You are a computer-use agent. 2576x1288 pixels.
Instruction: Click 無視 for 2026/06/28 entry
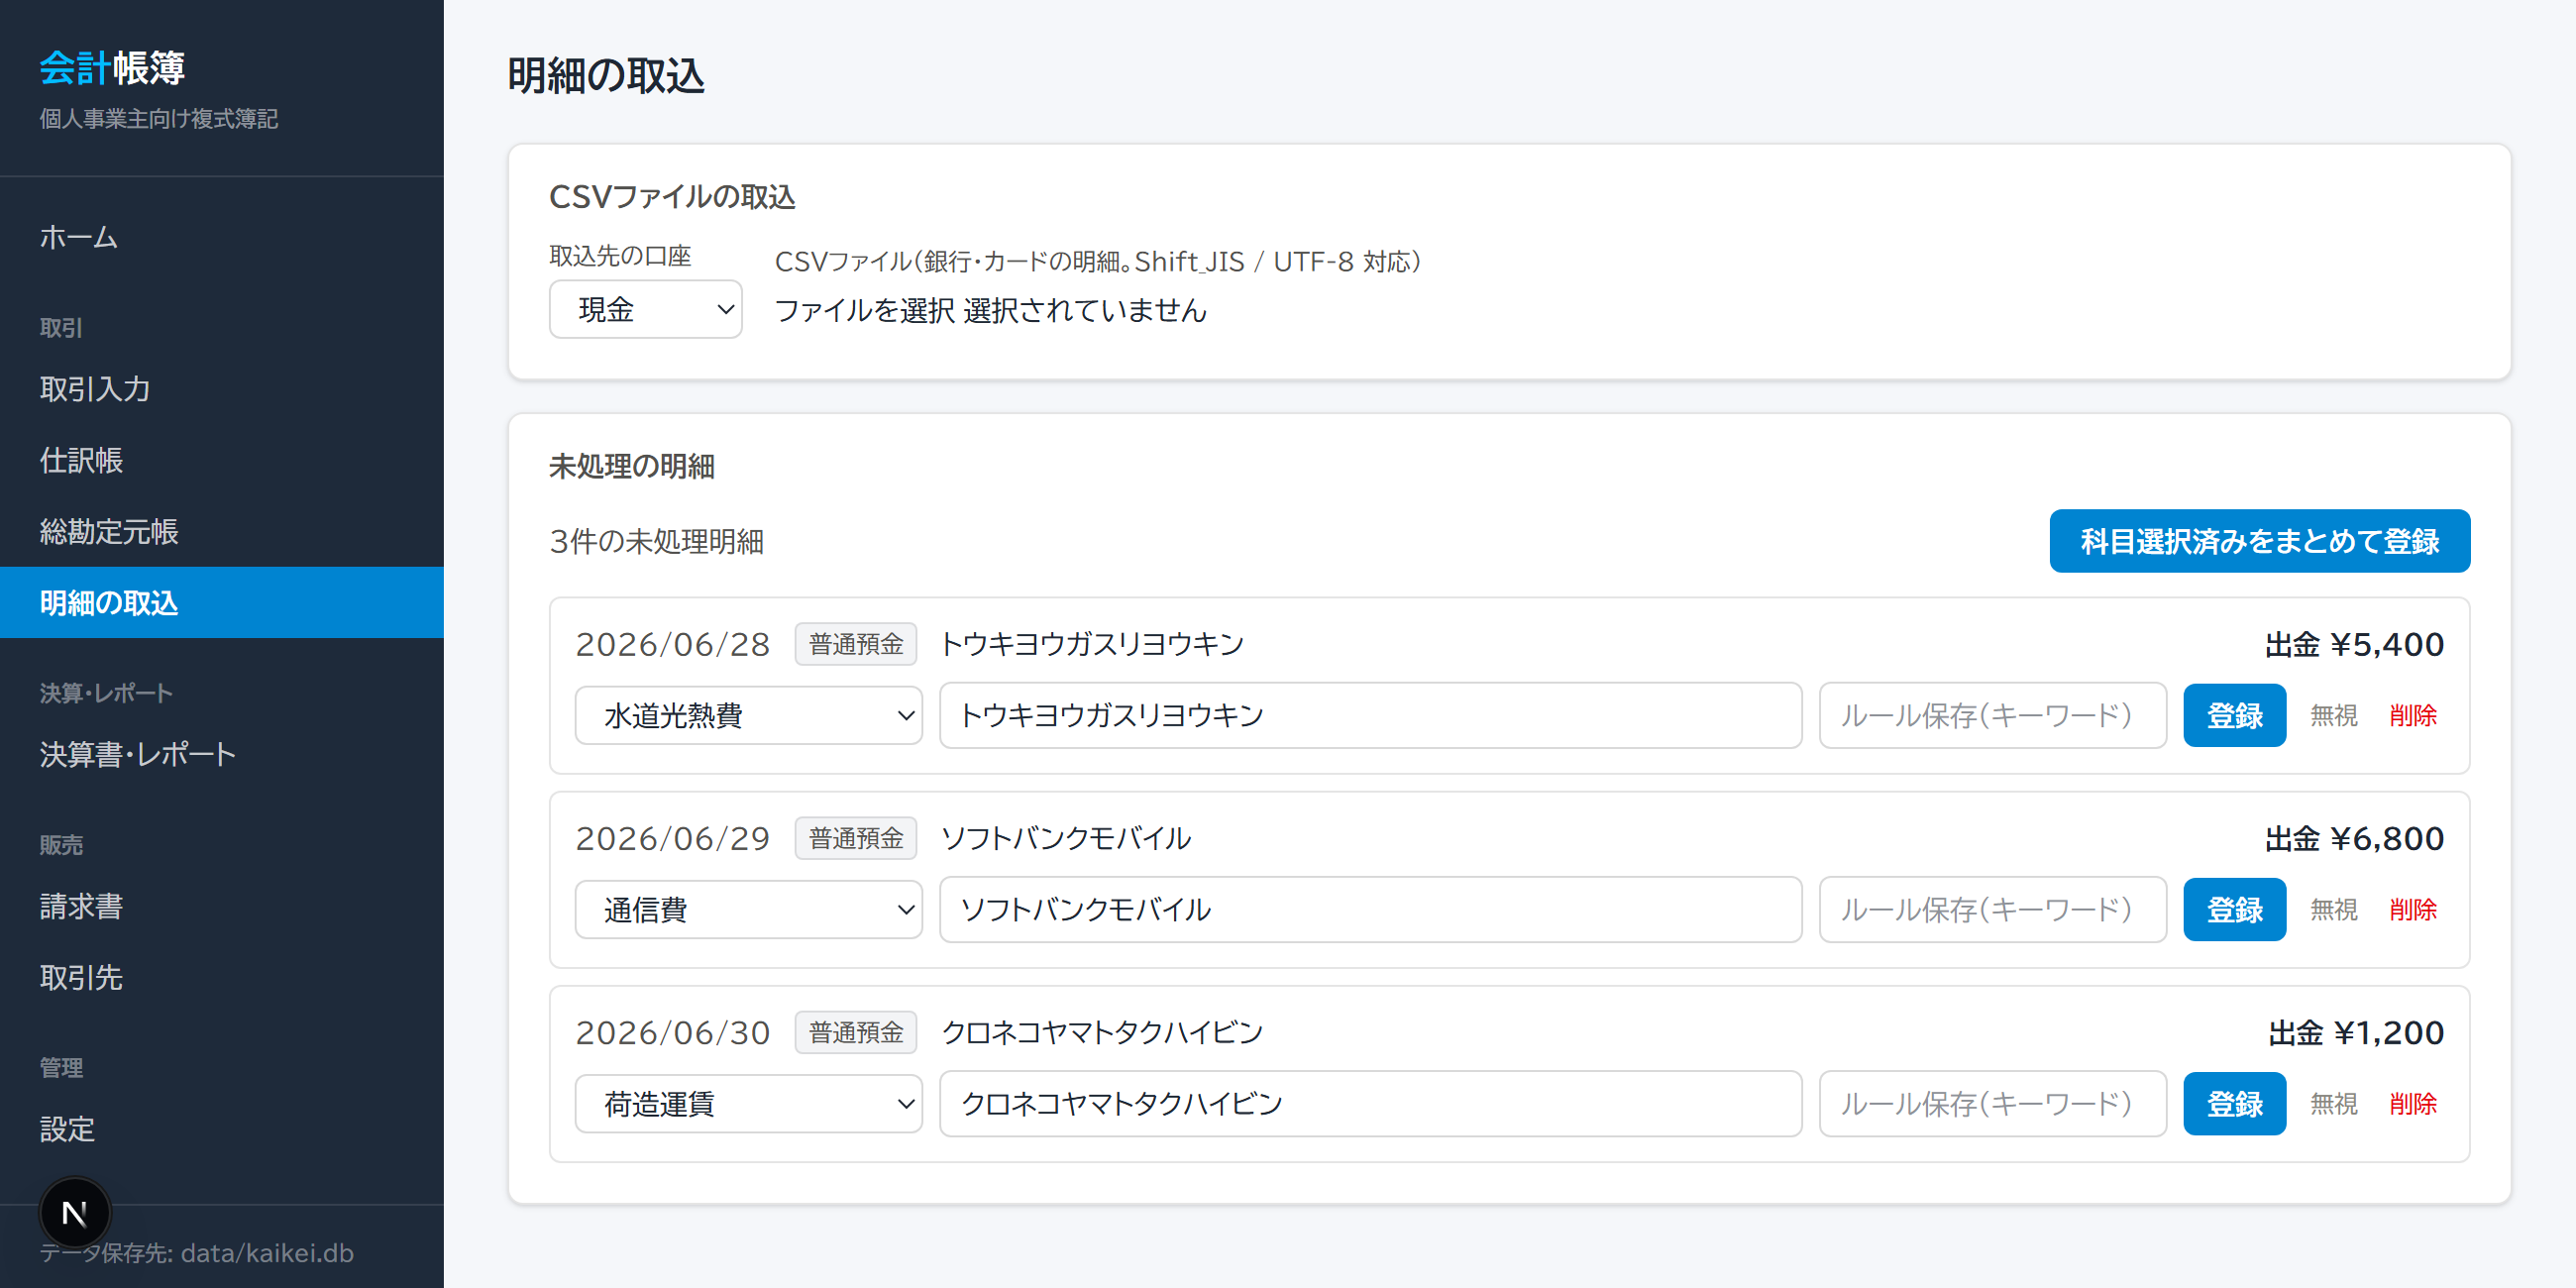(x=2334, y=715)
